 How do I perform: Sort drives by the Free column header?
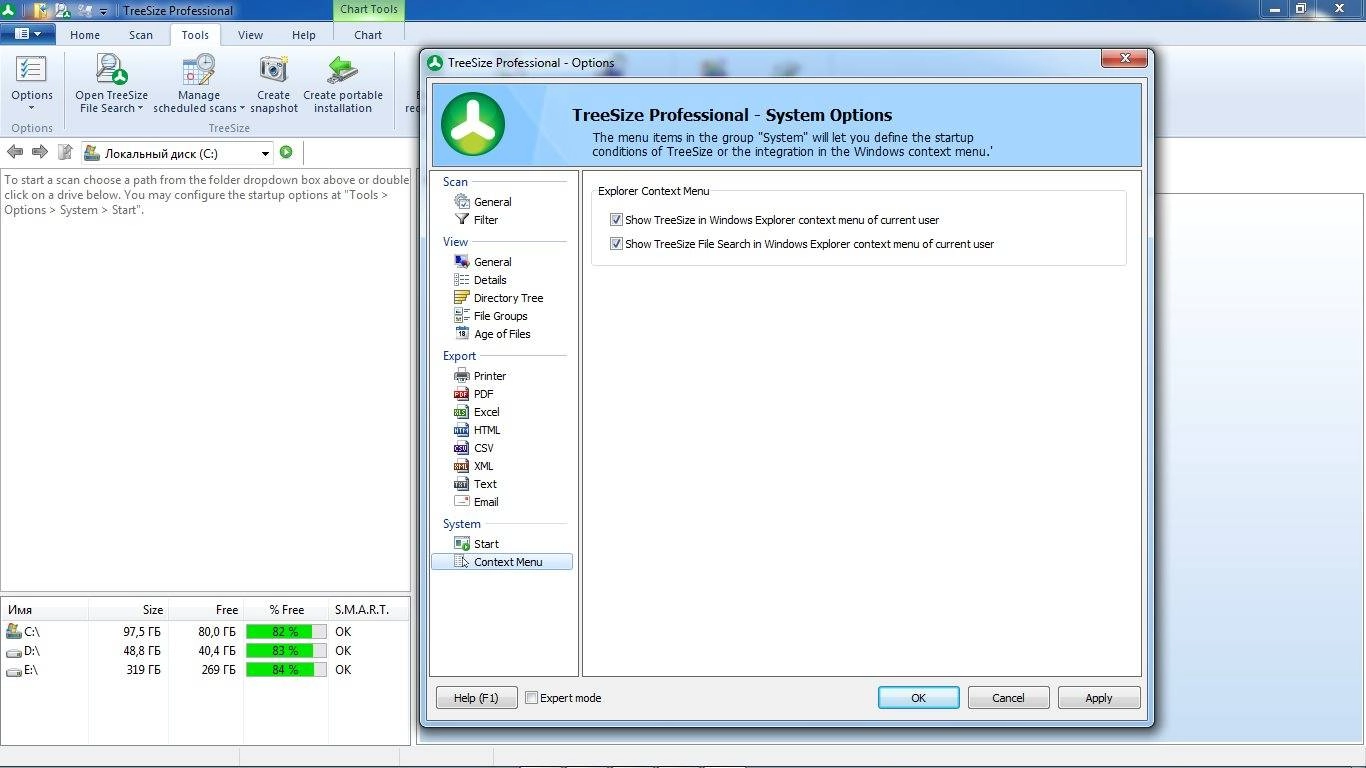coord(204,610)
